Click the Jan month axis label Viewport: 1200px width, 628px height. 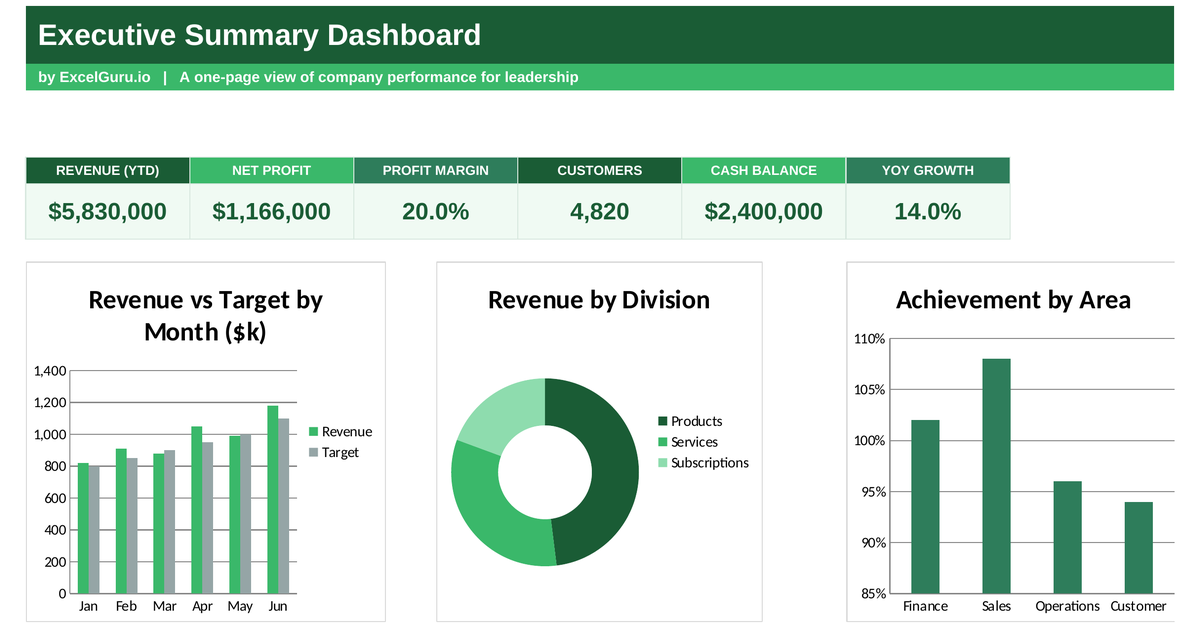[88, 607]
